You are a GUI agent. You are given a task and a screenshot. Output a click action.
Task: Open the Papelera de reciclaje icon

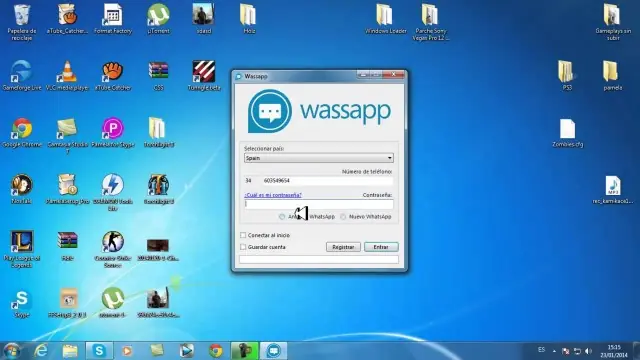(x=22, y=21)
